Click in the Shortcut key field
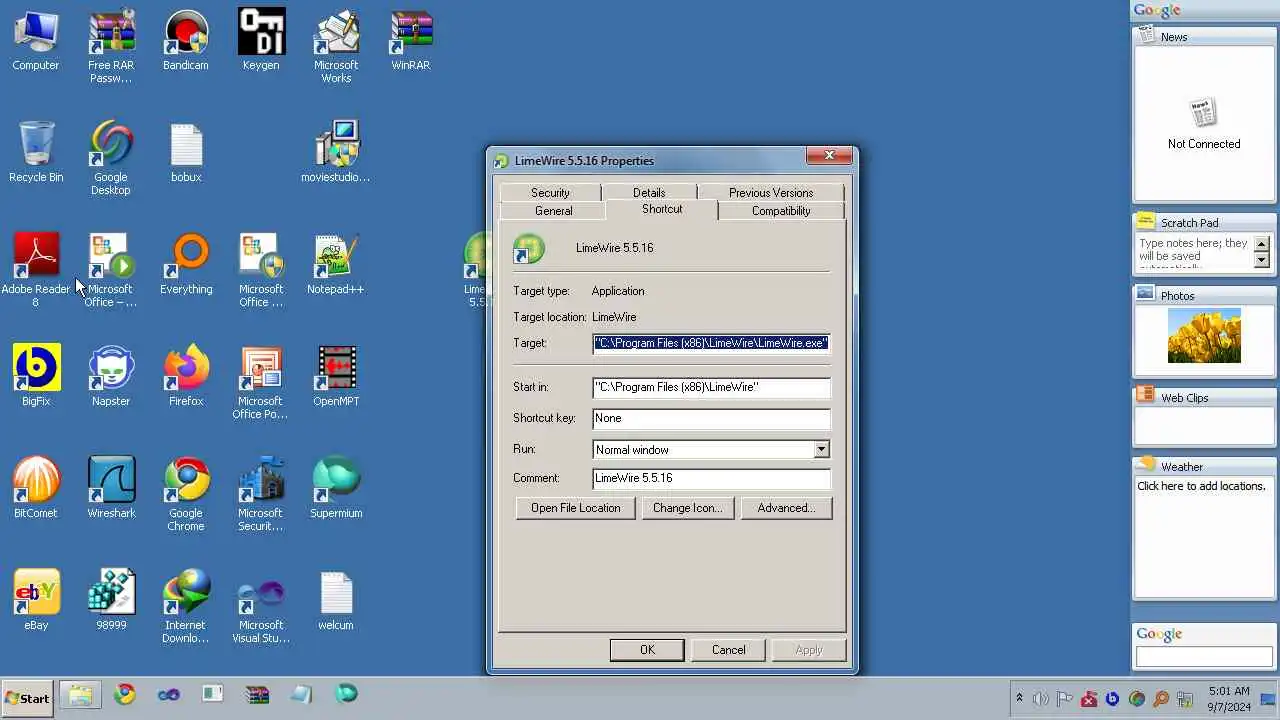Viewport: 1280px width, 720px height. 711,418
